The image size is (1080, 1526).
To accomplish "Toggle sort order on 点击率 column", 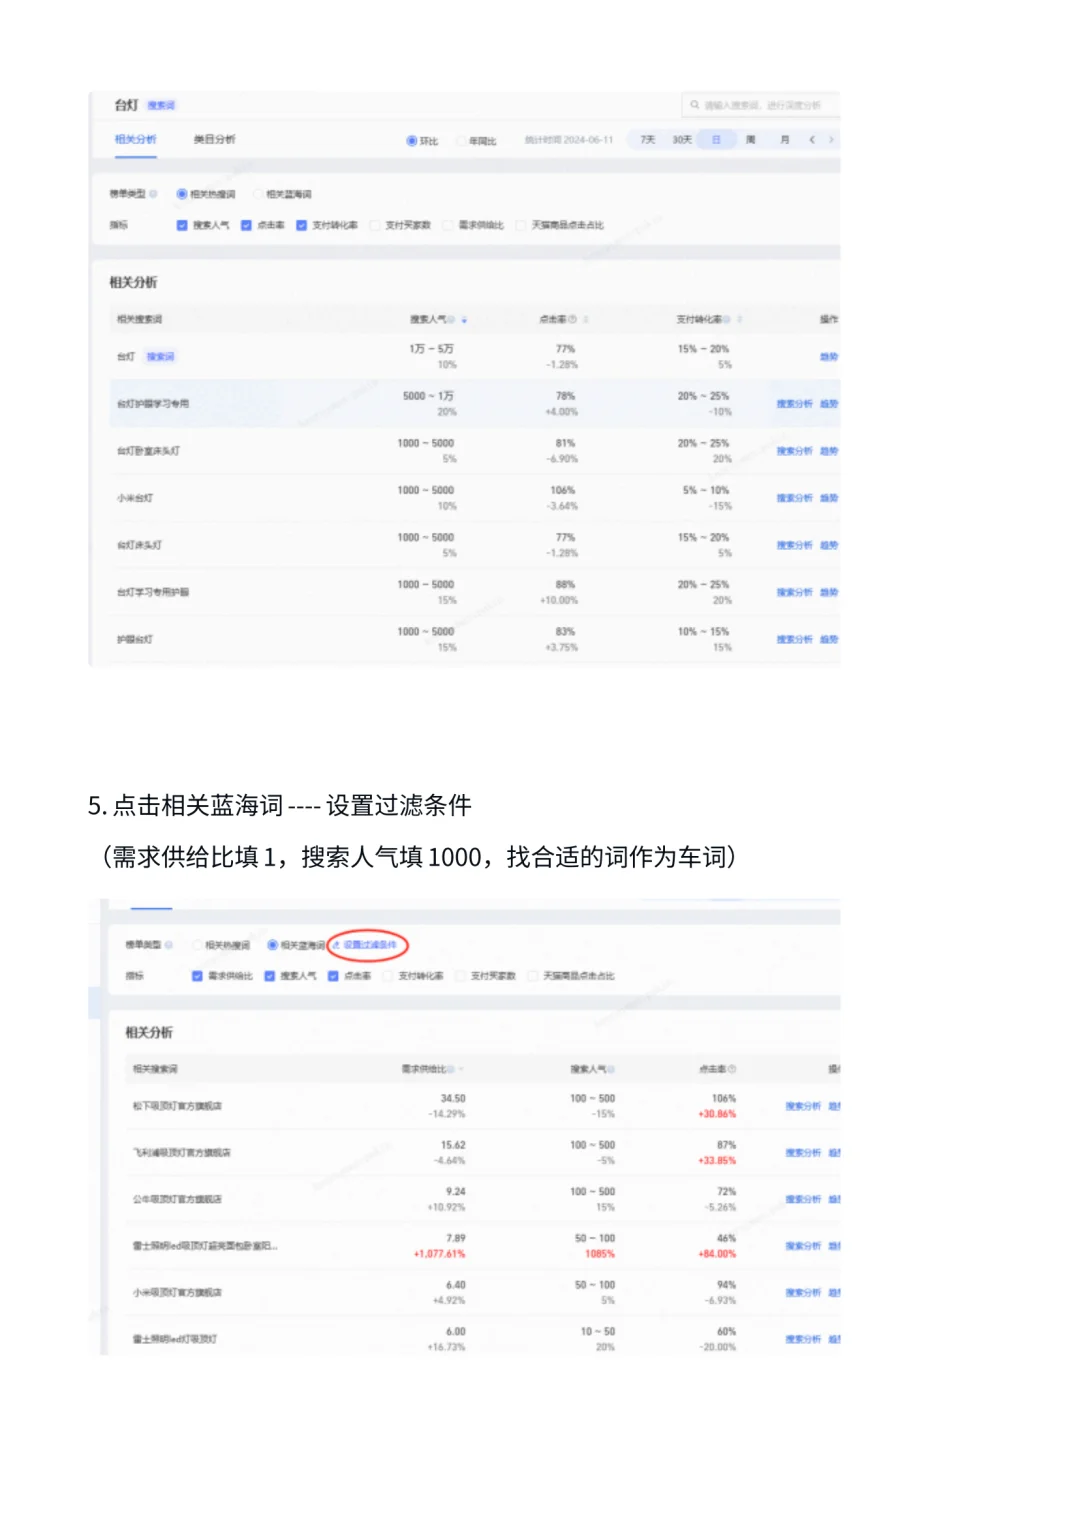I will point(585,319).
